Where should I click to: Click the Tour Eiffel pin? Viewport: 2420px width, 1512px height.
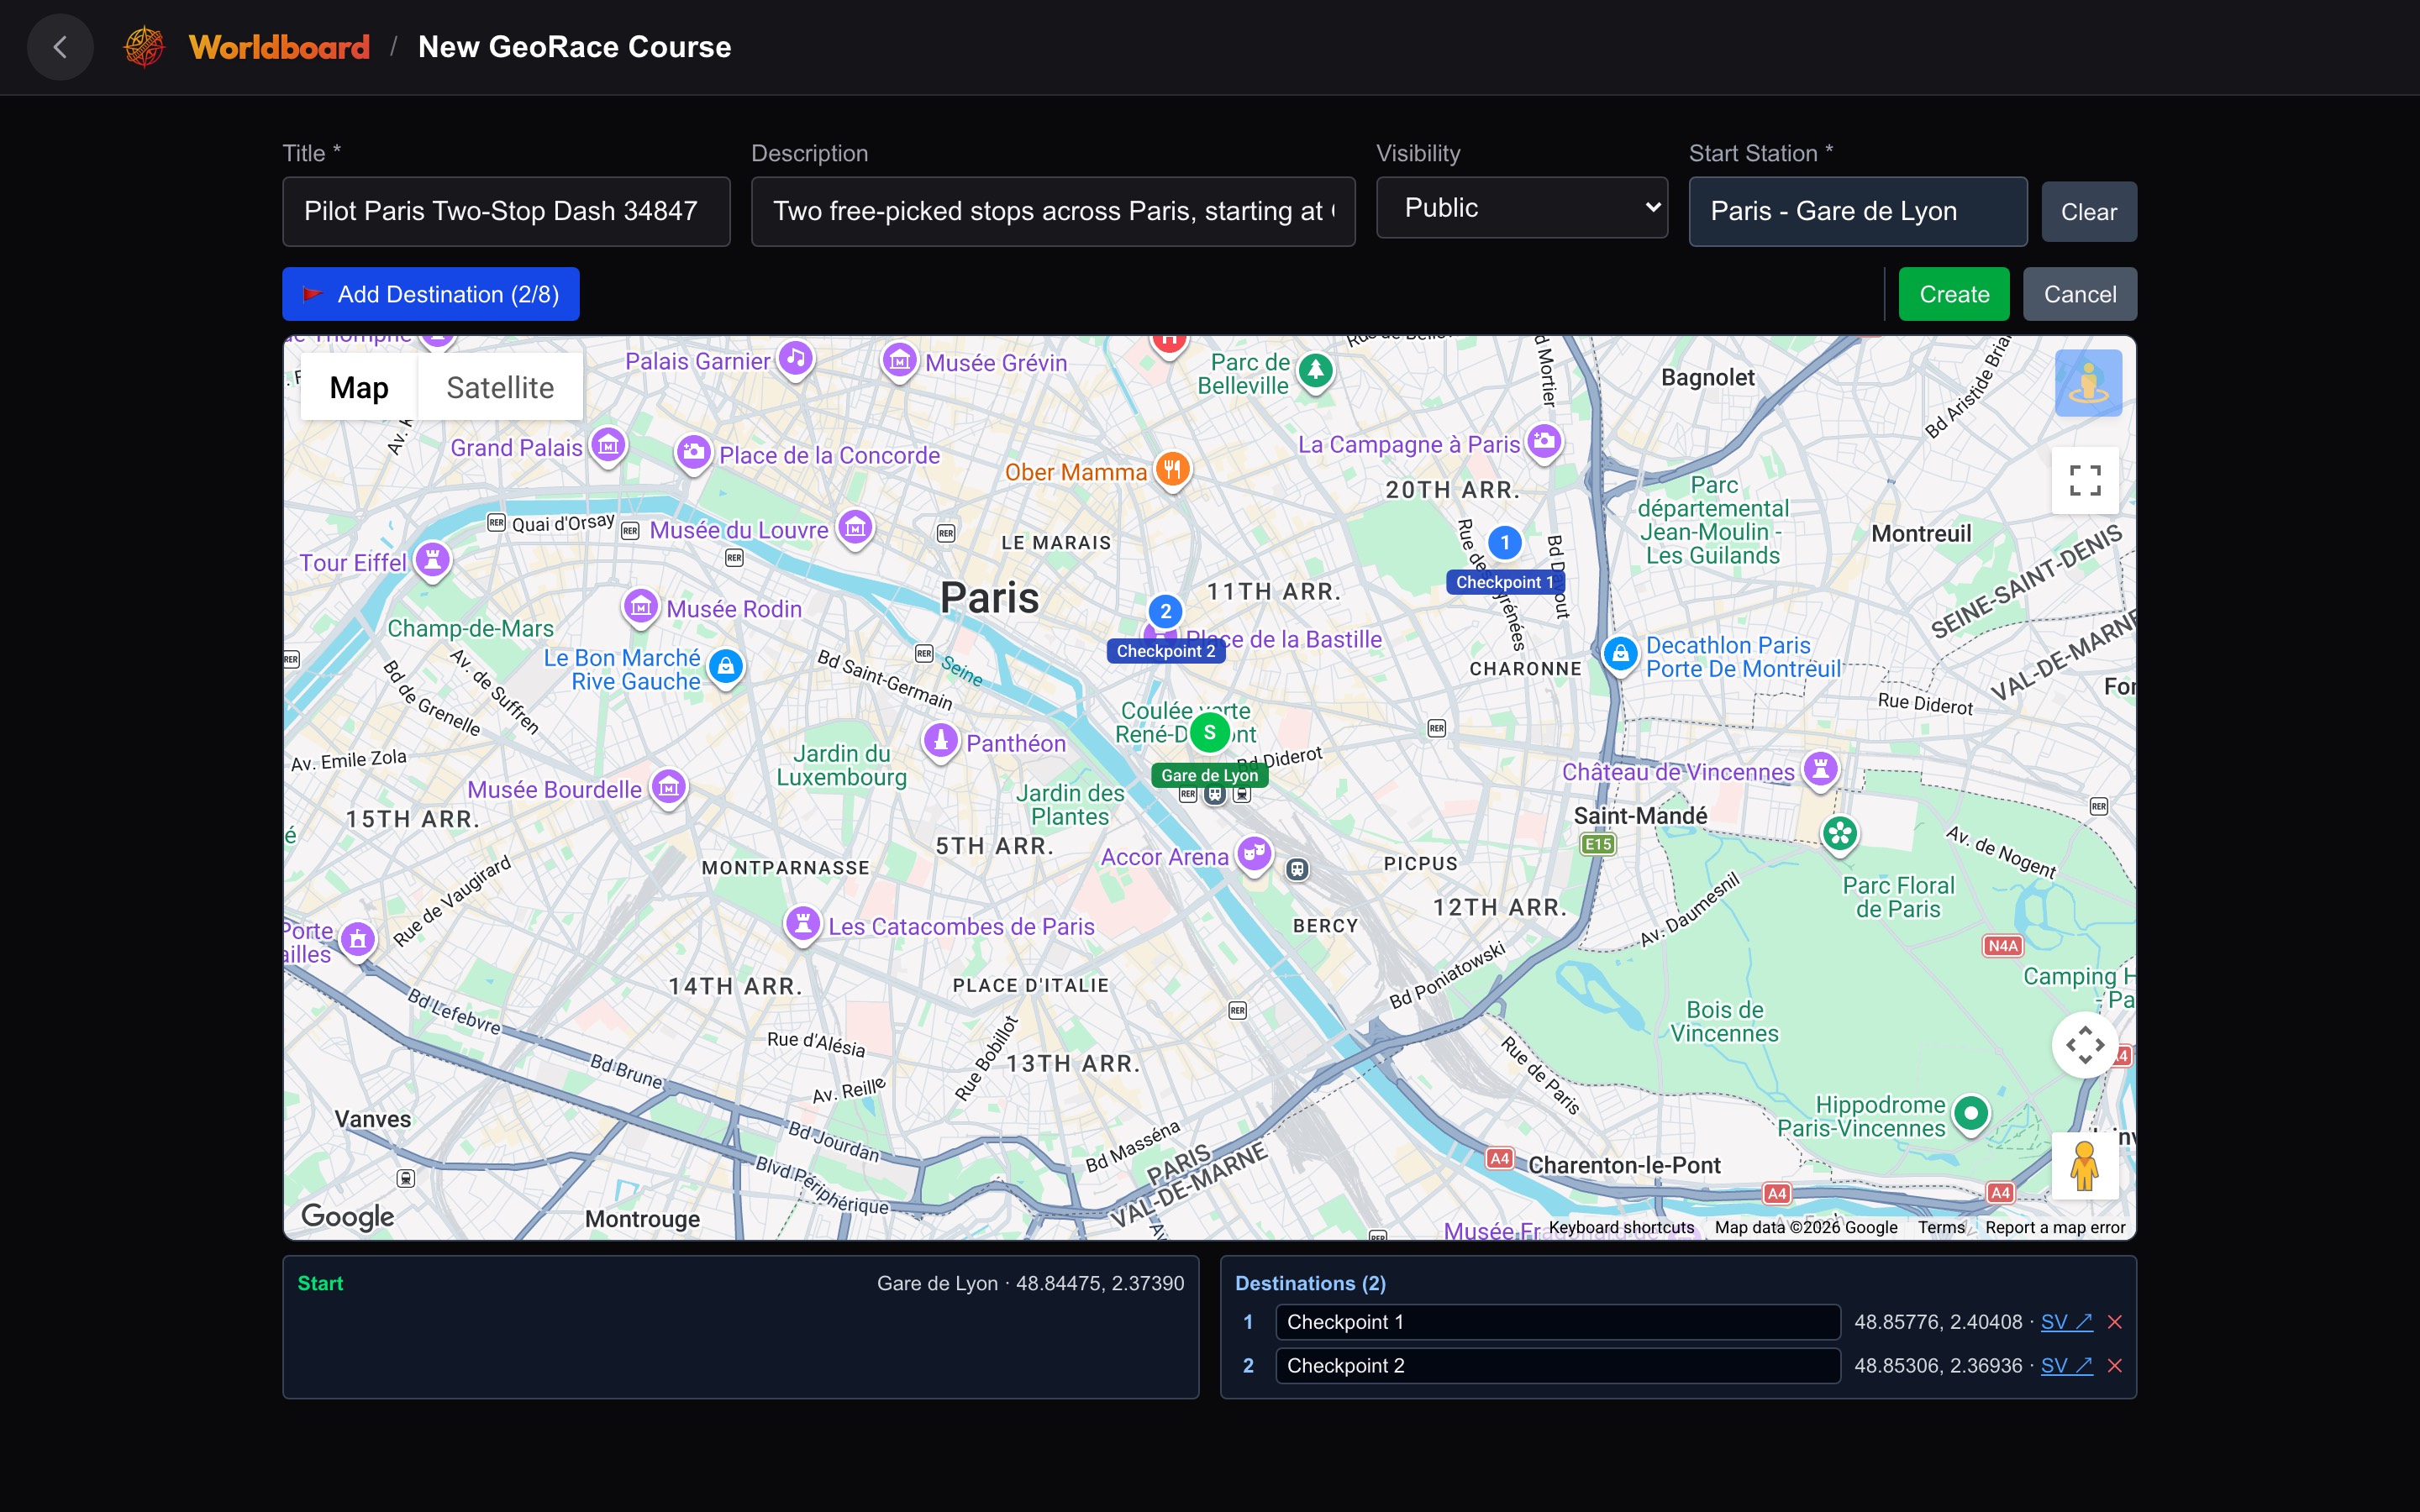[432, 560]
